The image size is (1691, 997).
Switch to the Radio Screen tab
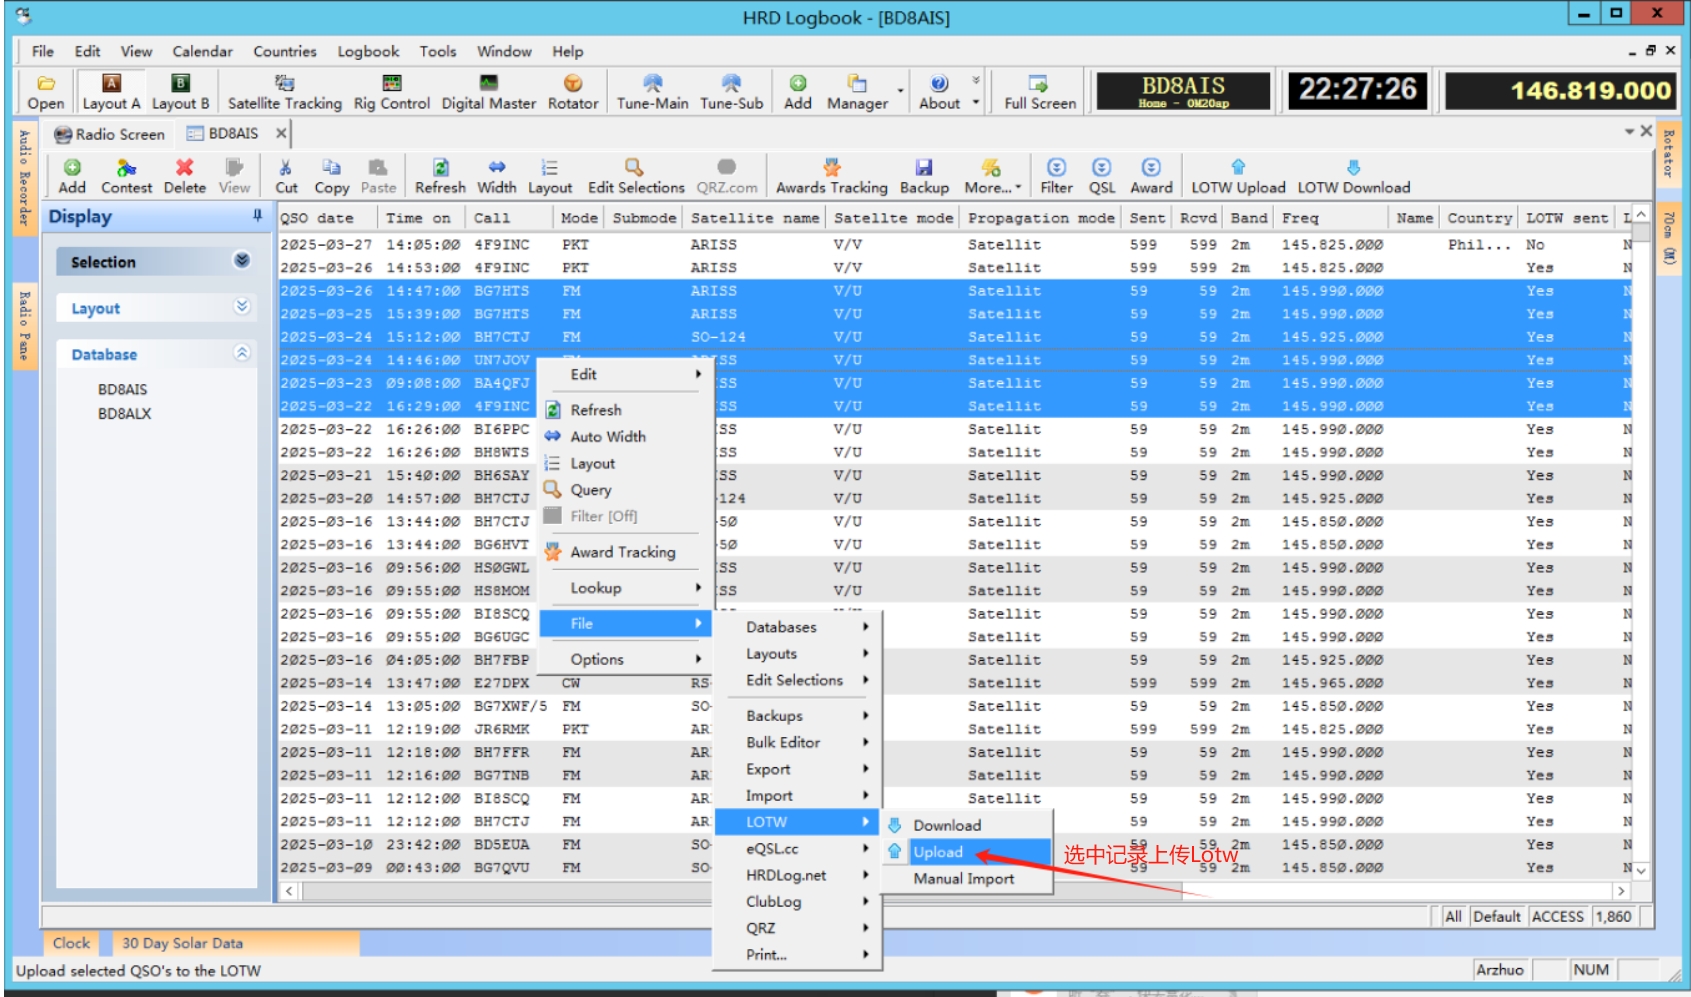coord(109,134)
